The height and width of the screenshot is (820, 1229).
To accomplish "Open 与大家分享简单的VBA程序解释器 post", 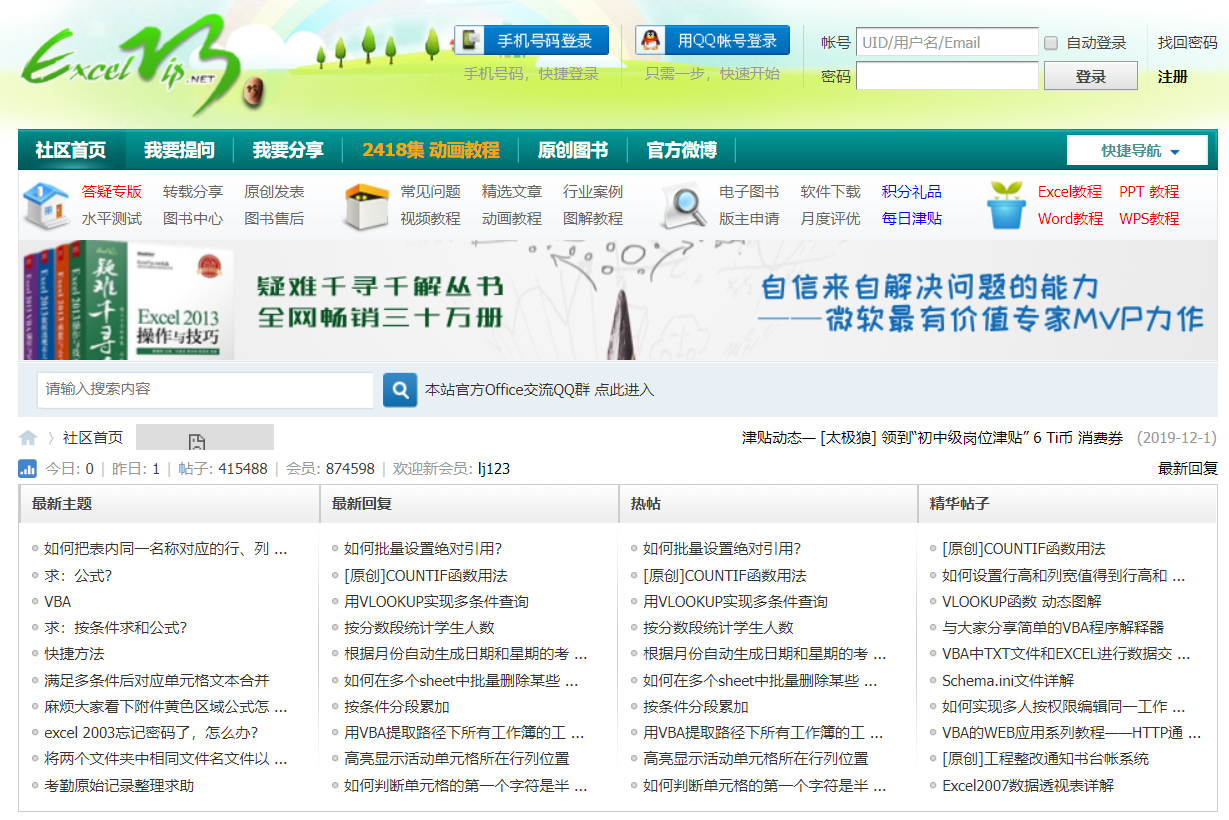I will click(1053, 628).
